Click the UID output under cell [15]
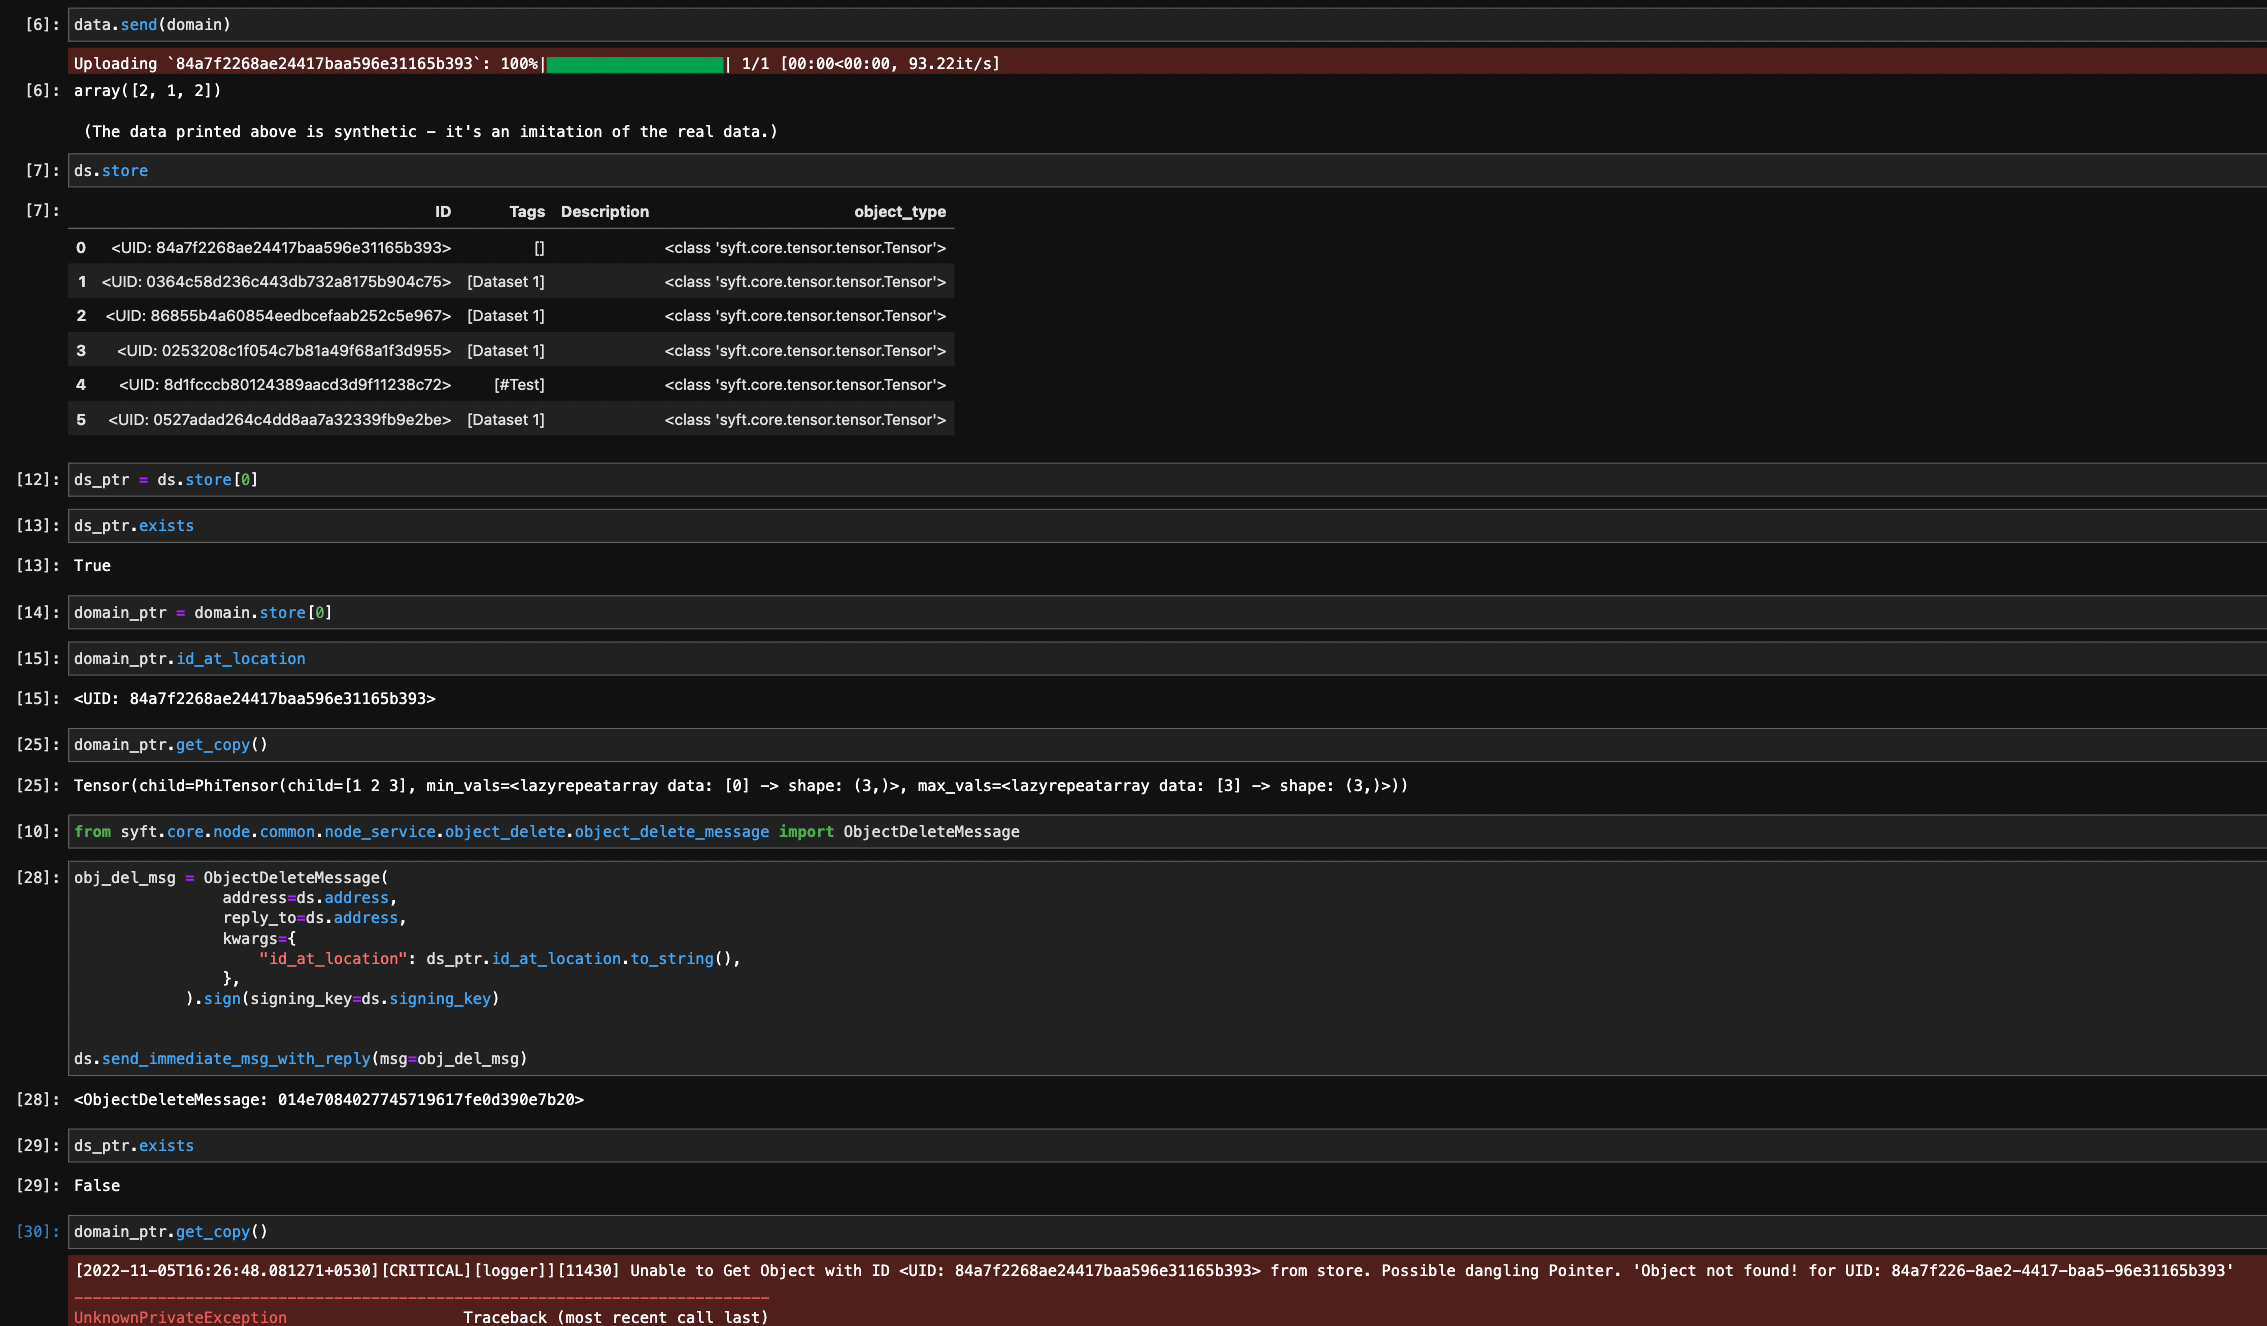 (254, 699)
